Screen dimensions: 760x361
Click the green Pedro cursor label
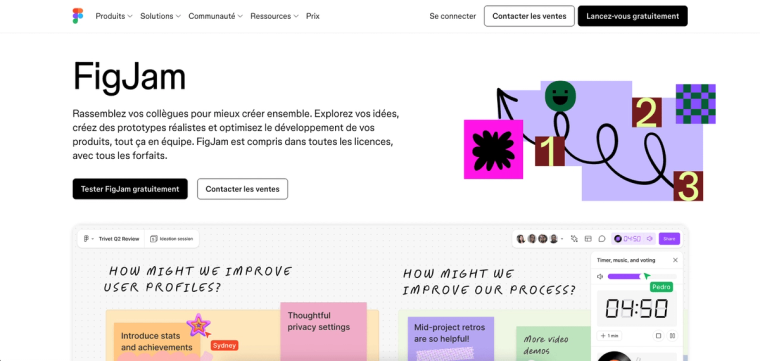pyautogui.click(x=662, y=287)
